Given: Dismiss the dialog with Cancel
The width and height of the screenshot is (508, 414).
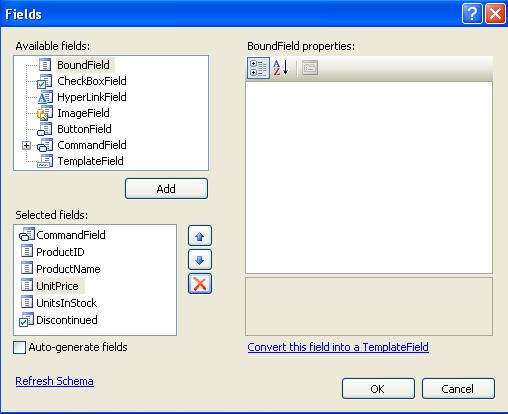Looking at the screenshot, I should 458,389.
